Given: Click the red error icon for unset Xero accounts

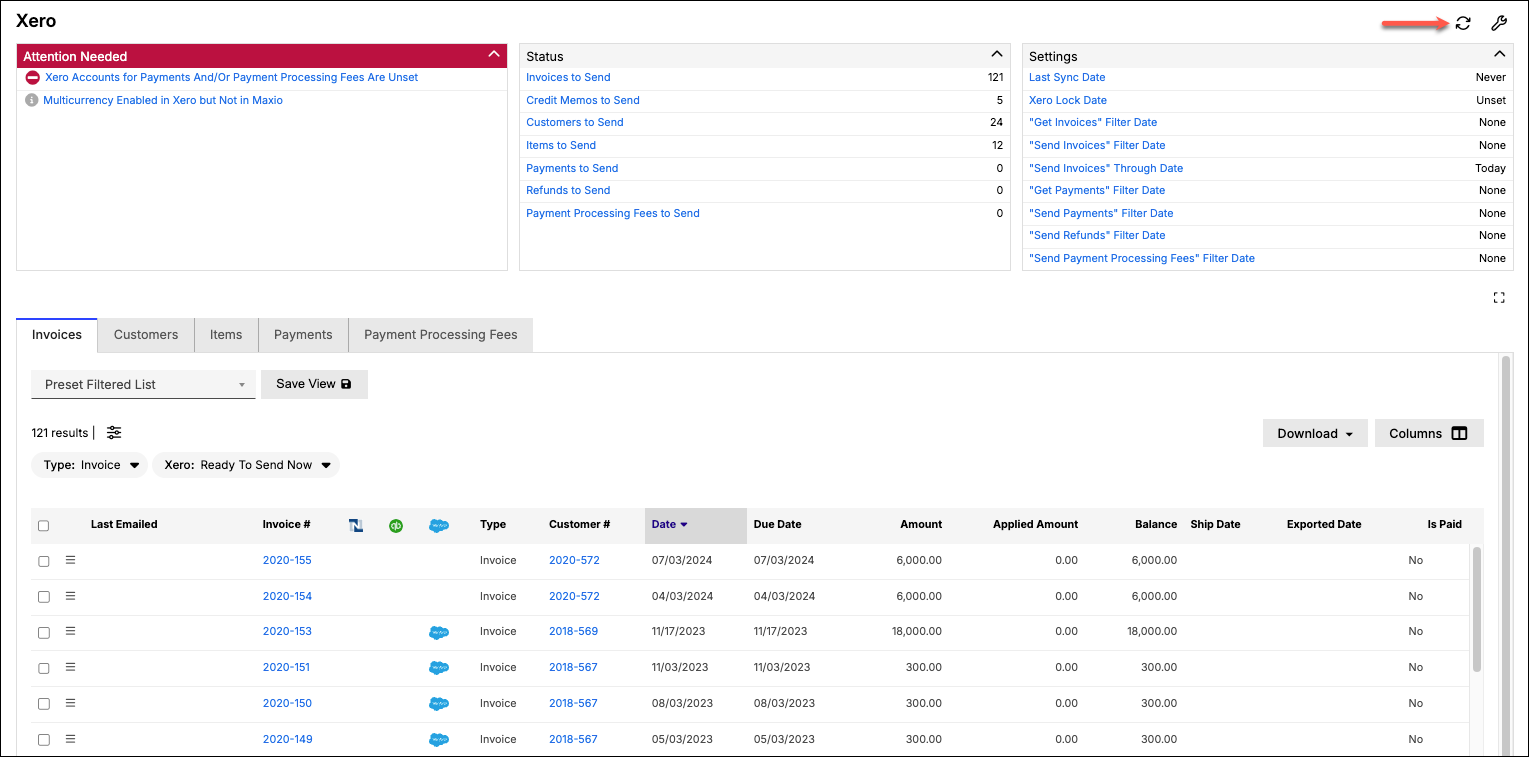Looking at the screenshot, I should [x=32, y=77].
